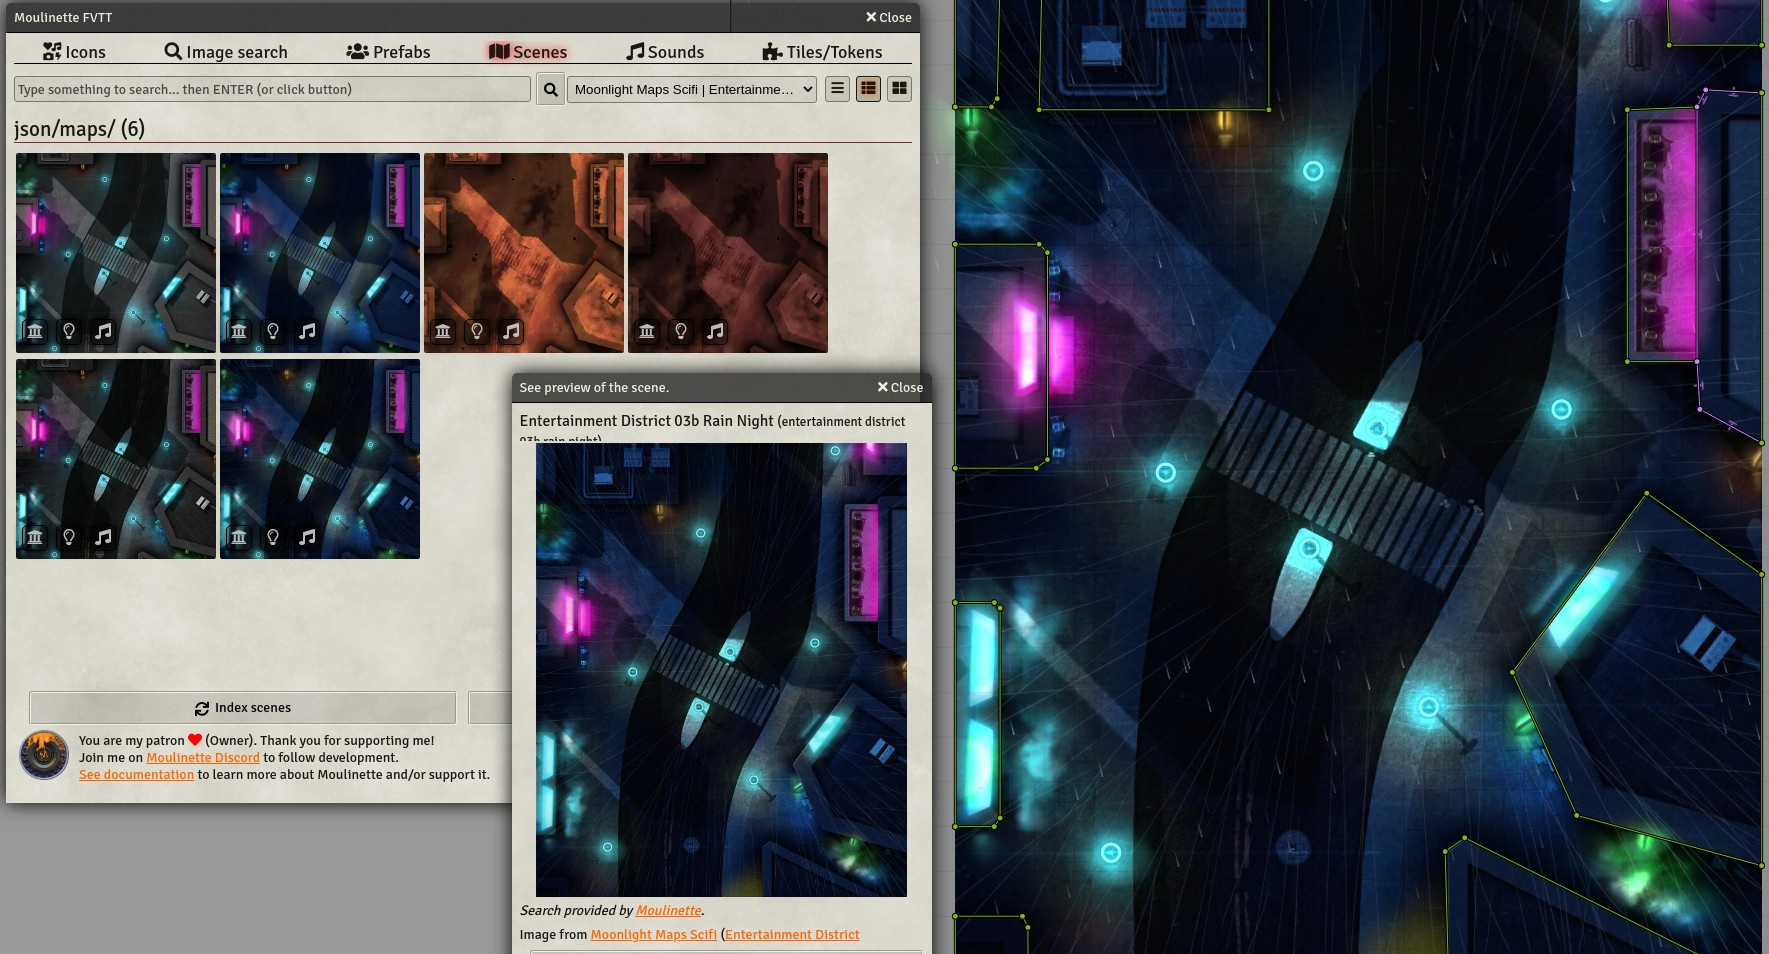Click lightbulb icon on the orange scene
The image size is (1769, 954).
pyautogui.click(x=477, y=331)
